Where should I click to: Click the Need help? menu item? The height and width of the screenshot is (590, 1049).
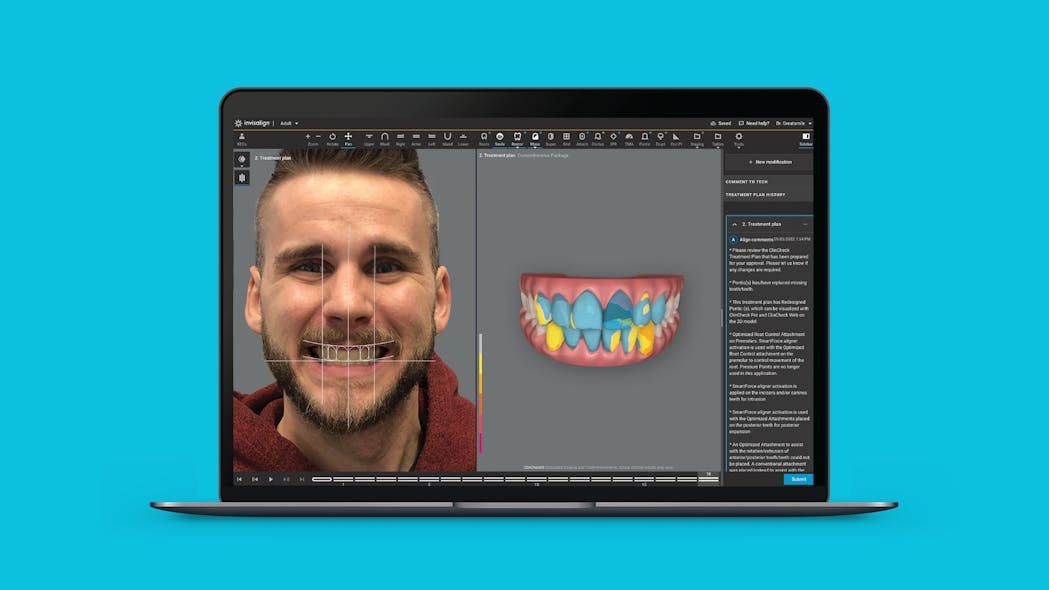pyautogui.click(x=758, y=124)
